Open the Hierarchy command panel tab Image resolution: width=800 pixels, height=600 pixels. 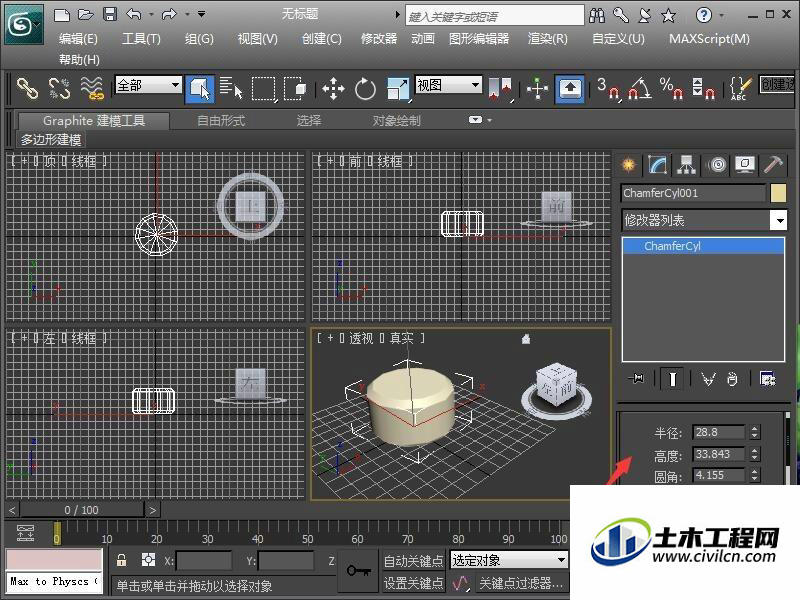coord(686,165)
